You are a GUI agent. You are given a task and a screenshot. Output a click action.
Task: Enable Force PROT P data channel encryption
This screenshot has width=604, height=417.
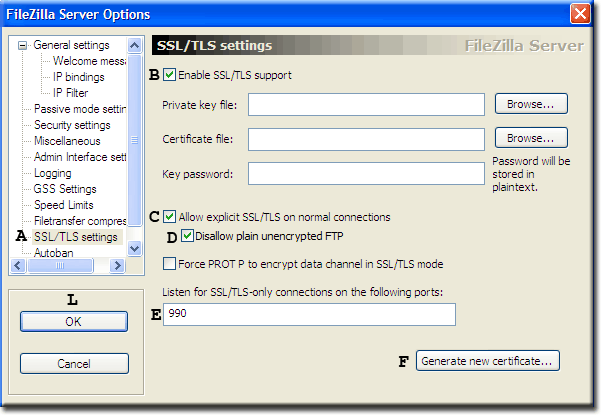[x=169, y=264]
